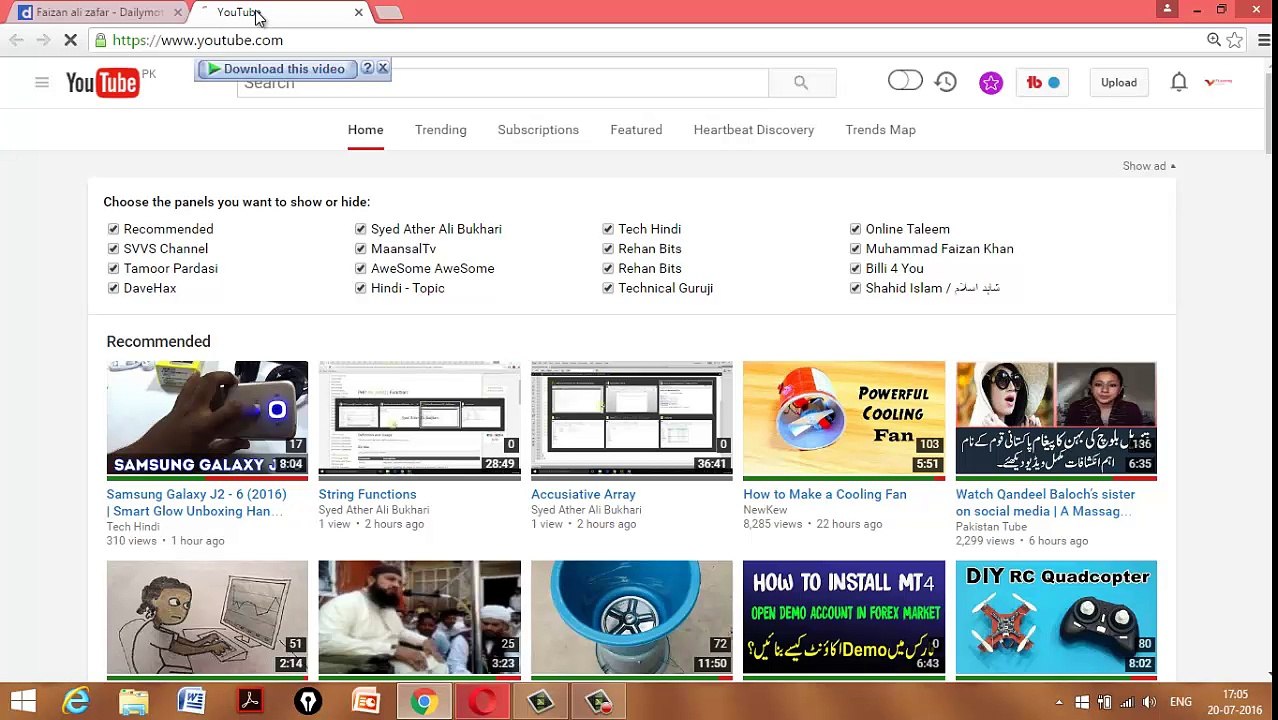Open Pakistan Tube channel link
1278x720 pixels.
click(991, 527)
